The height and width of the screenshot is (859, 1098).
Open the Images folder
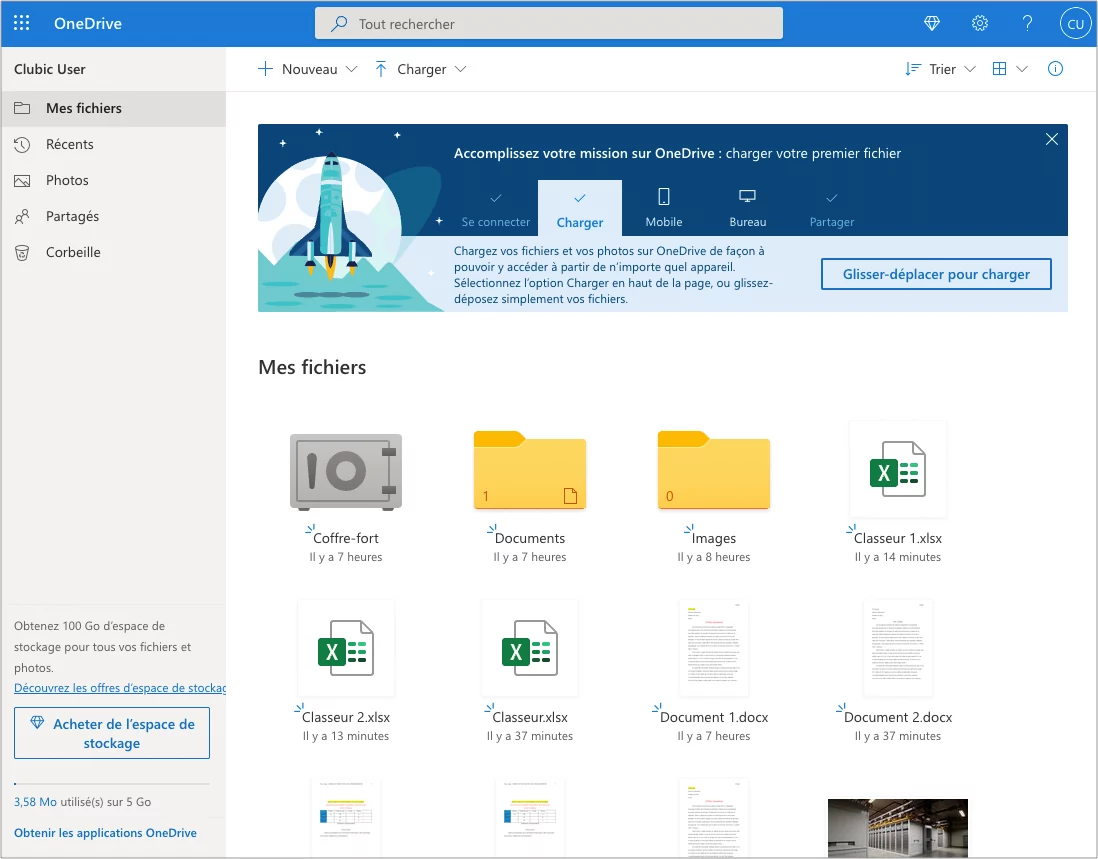(714, 470)
